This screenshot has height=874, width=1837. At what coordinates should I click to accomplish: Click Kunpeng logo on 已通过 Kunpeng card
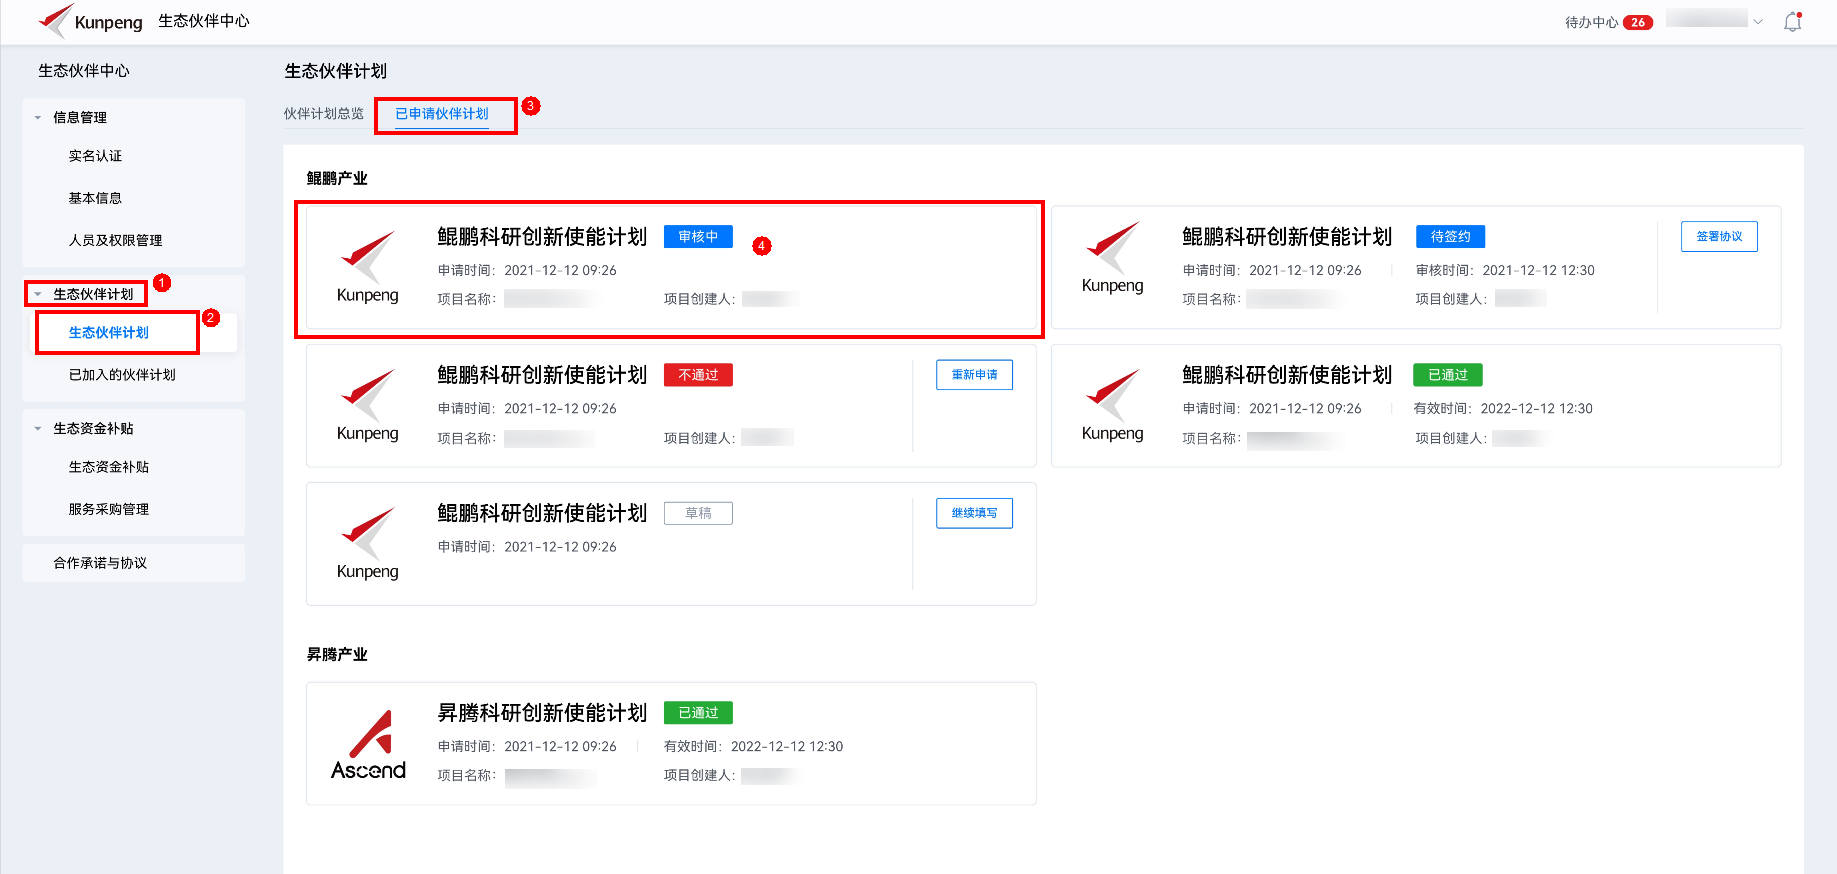pyautogui.click(x=1112, y=405)
